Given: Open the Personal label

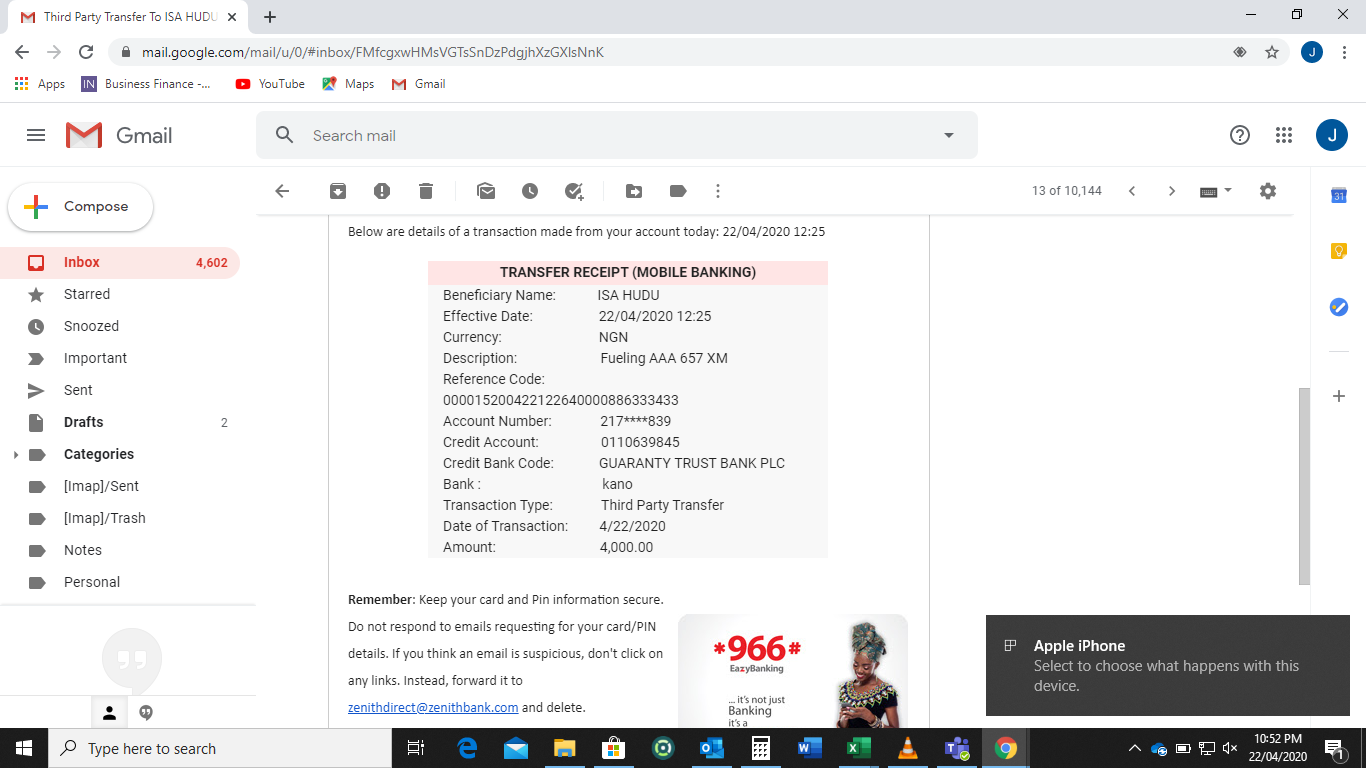Looking at the screenshot, I should point(120,582).
